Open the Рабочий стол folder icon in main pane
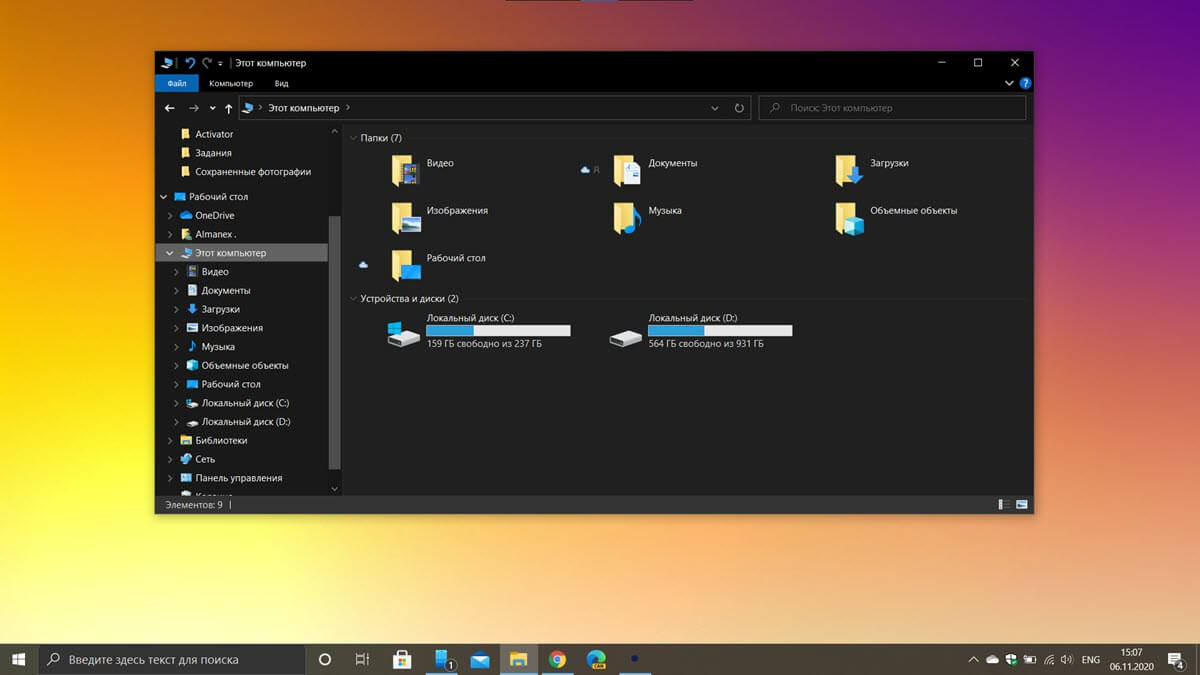1200x675 pixels. 405,265
